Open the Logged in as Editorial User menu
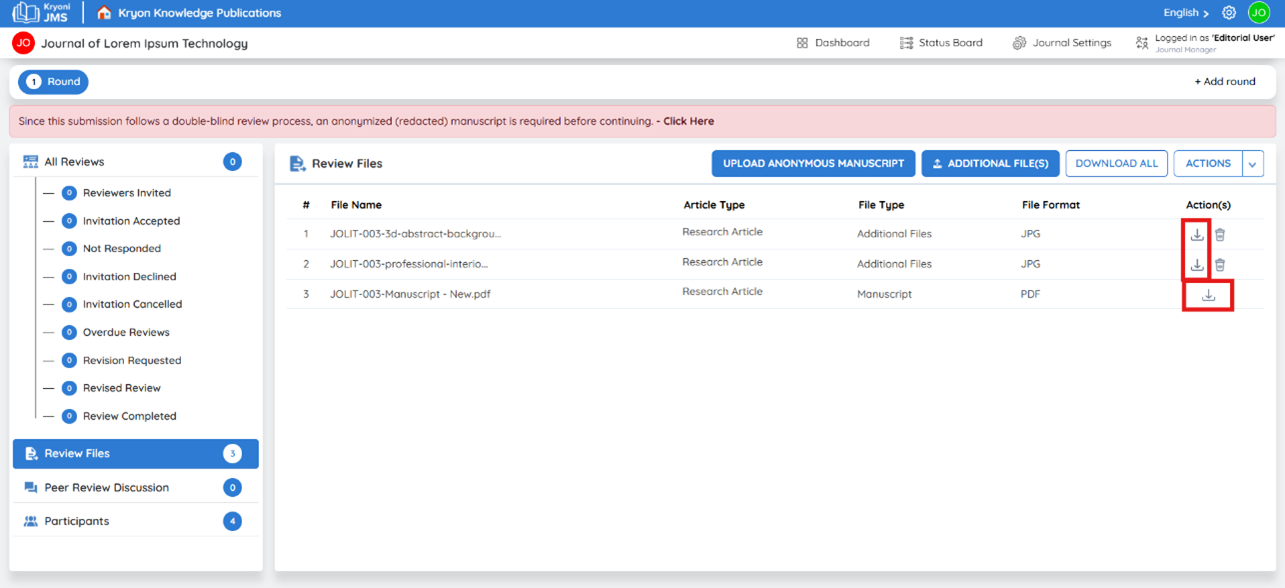The height and width of the screenshot is (588, 1285). [x=1205, y=43]
